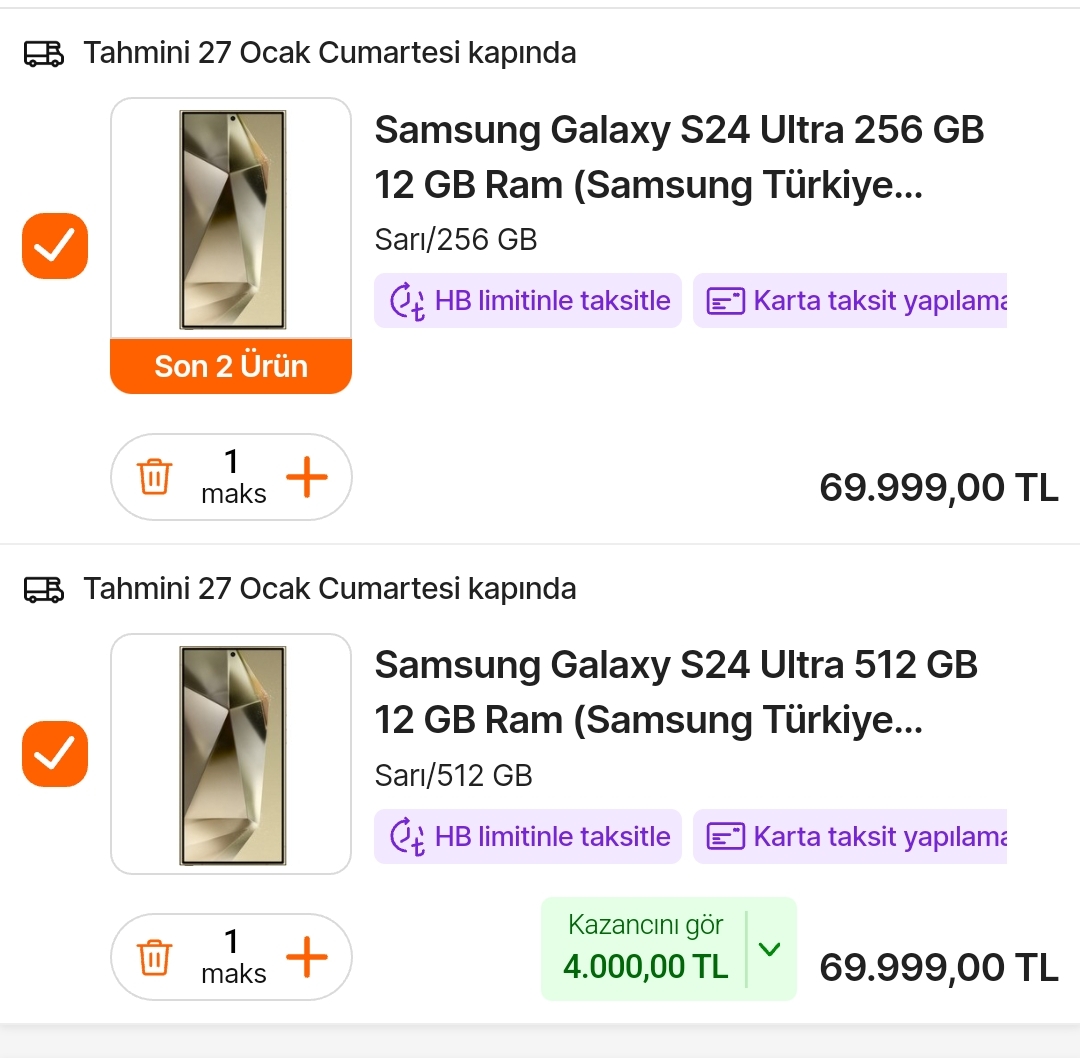The height and width of the screenshot is (1060, 1080).
Task: Uncheck the 512 GB S24 Ultra item
Action: 55,753
